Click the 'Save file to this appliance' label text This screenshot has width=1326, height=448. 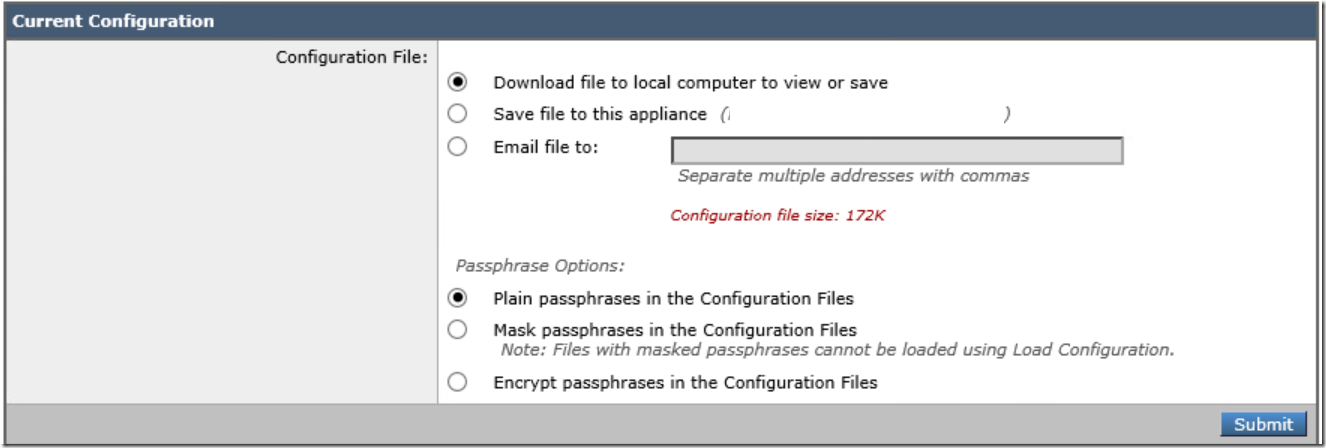tap(600, 115)
